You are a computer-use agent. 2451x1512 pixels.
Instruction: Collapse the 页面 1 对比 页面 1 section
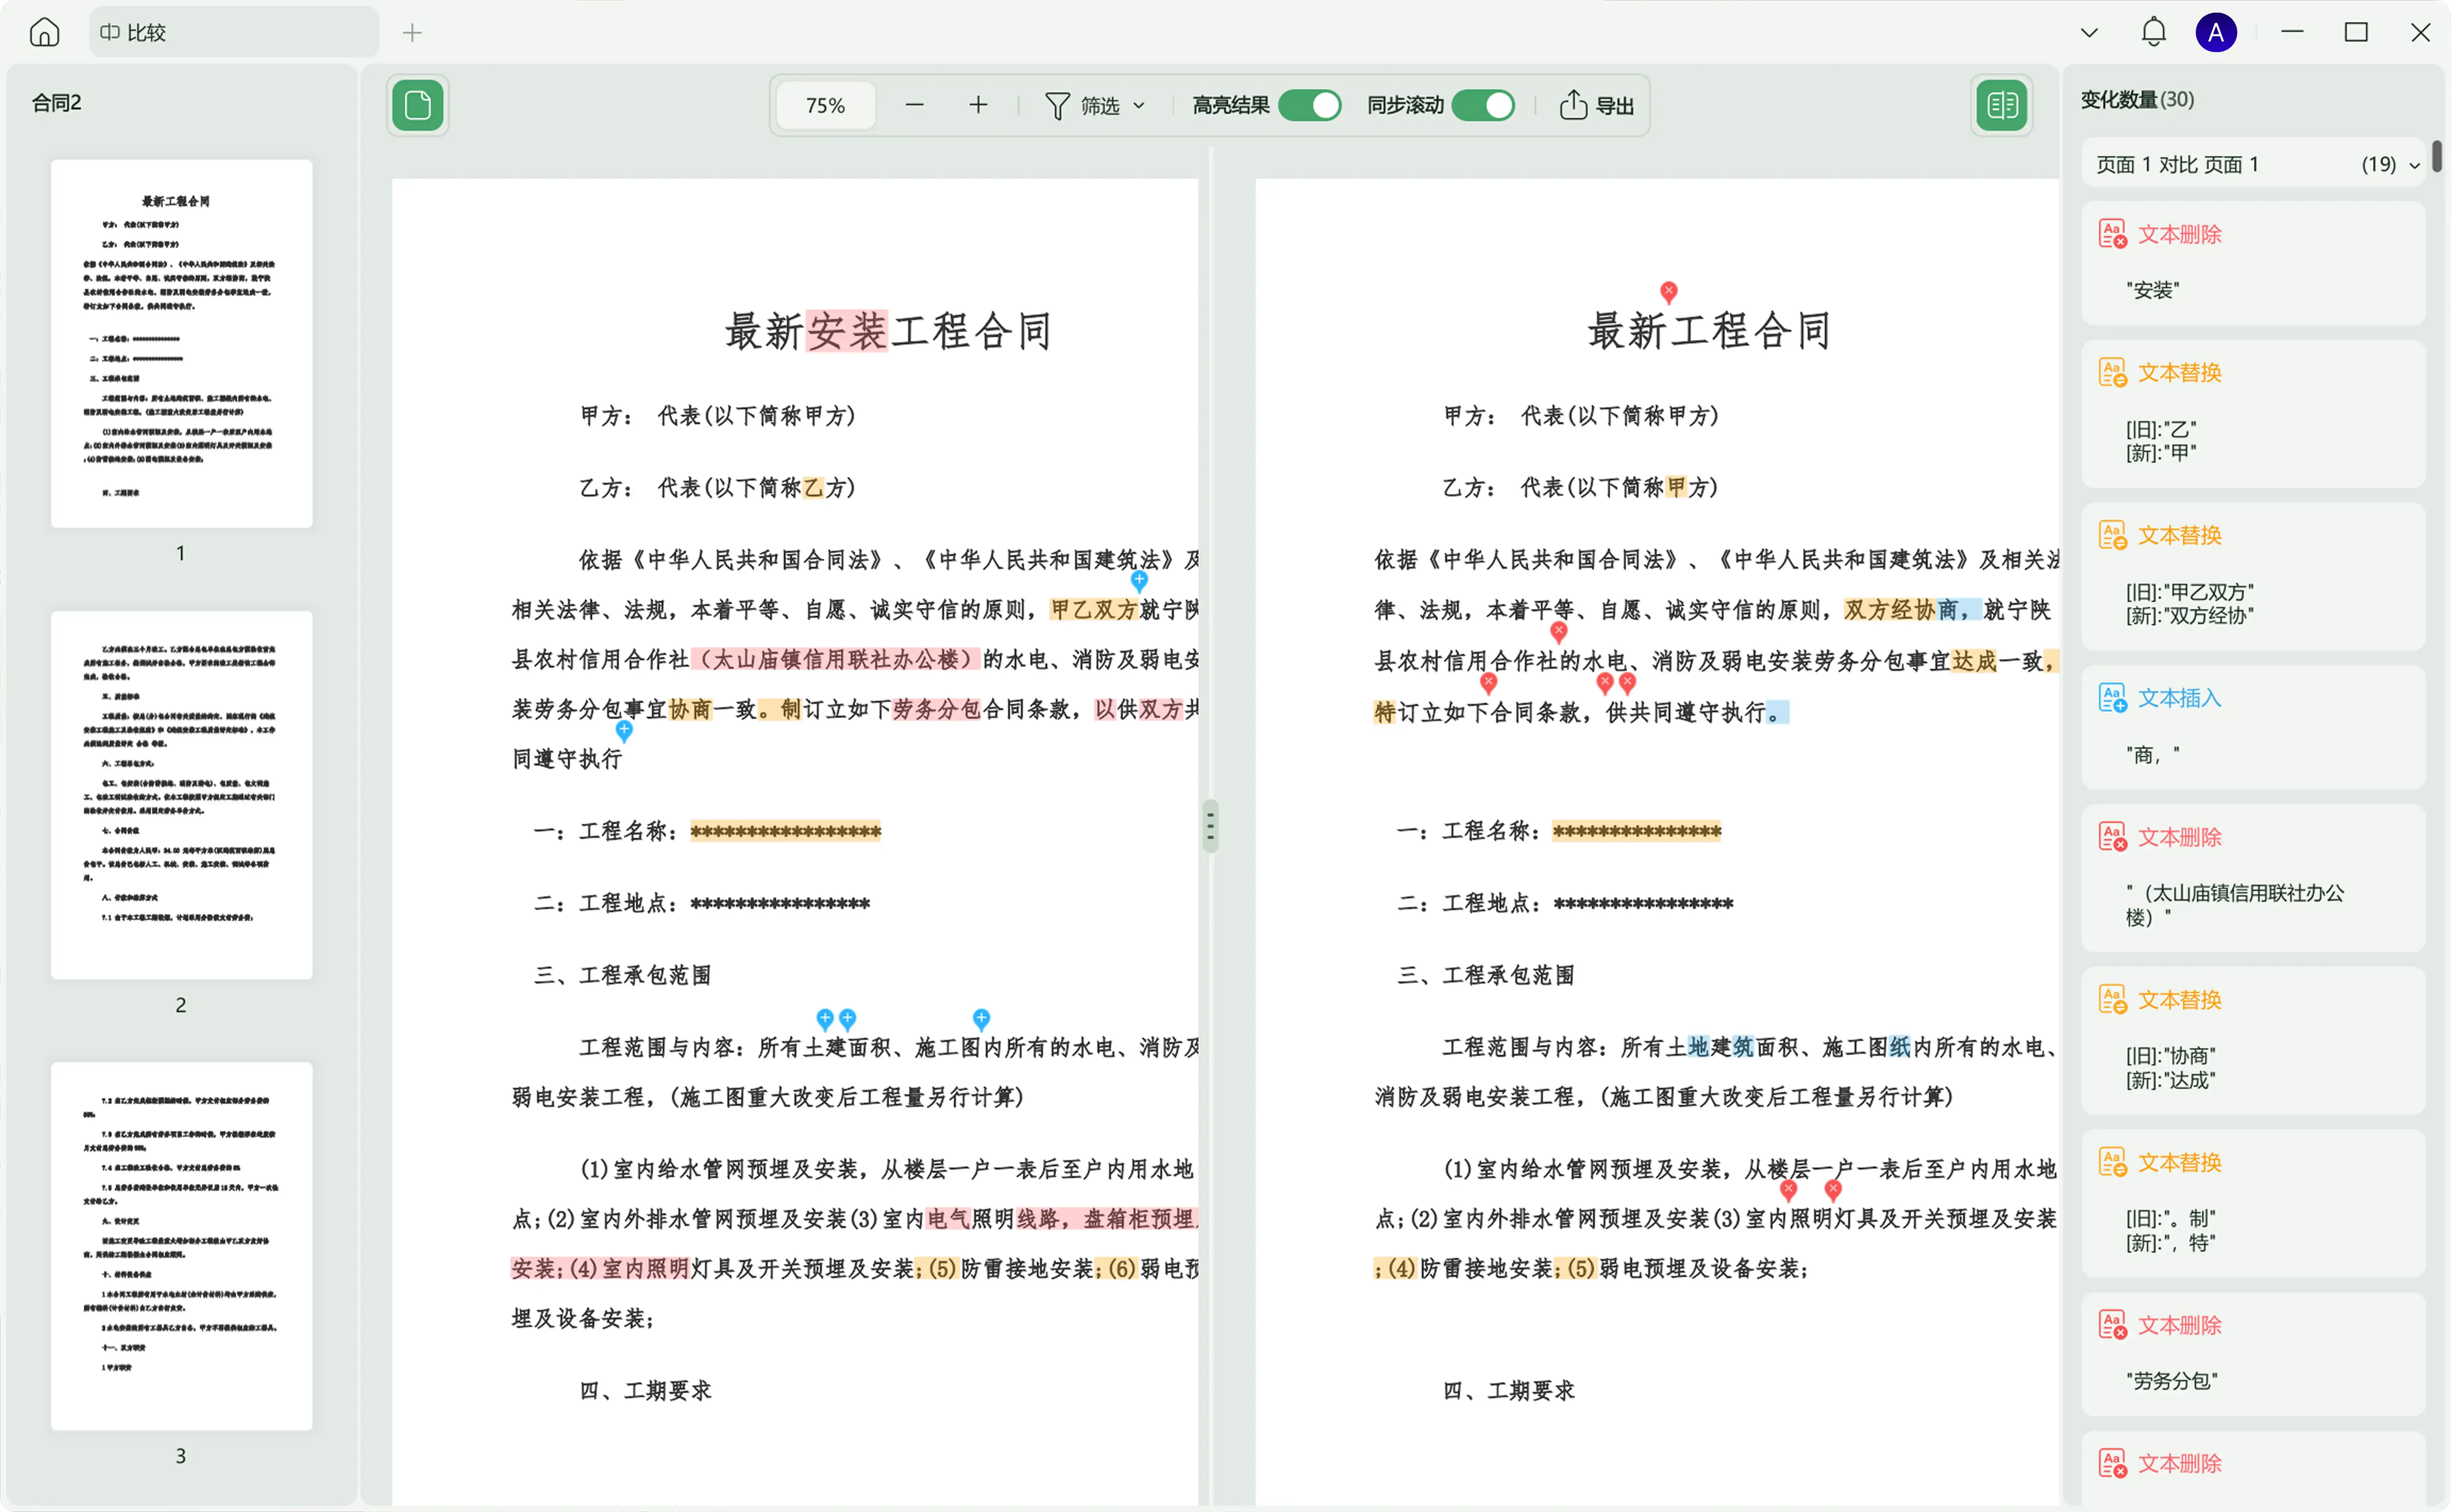coord(2414,165)
